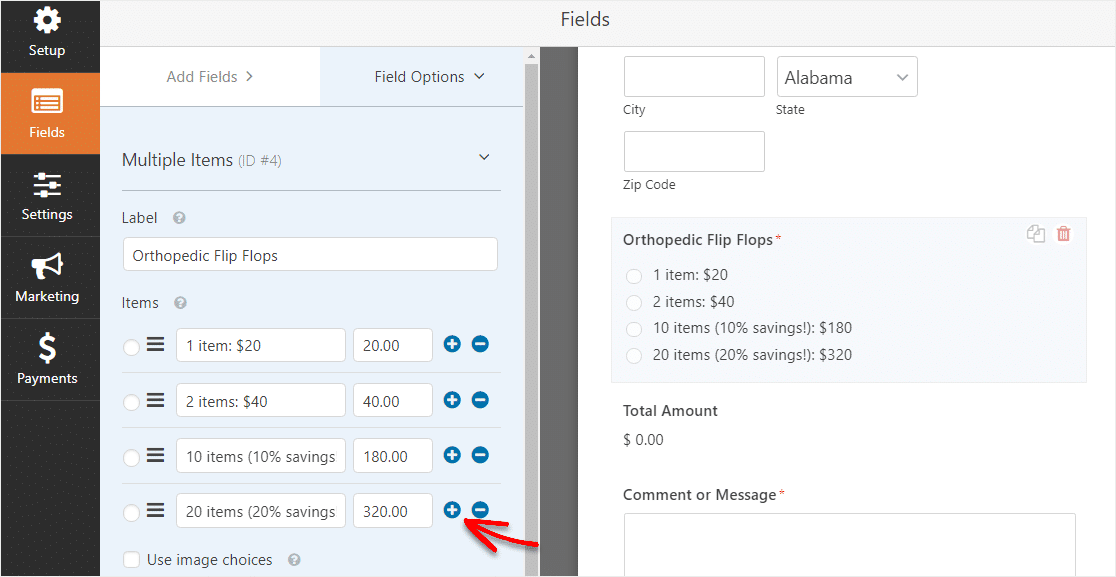Viewport: 1116px width, 577px height.
Task: Edit price field 40.00
Action: click(x=393, y=401)
